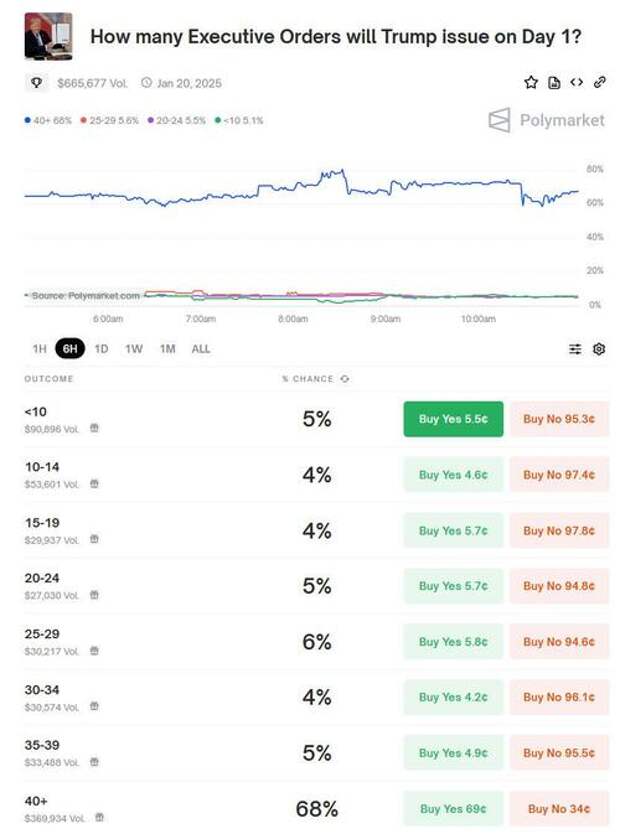
Task: Click Buy Yes 5.5¢ for <10
Action: pos(453,419)
